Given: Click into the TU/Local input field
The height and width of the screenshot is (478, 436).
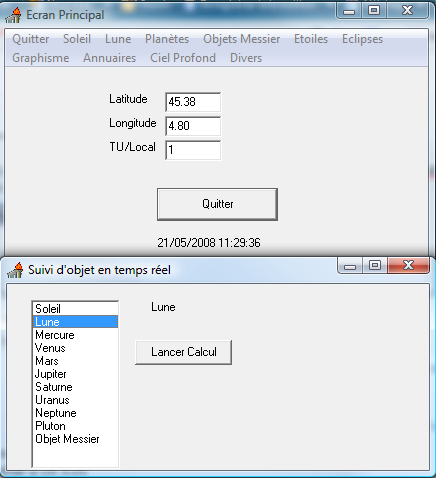Looking at the screenshot, I should 193,150.
